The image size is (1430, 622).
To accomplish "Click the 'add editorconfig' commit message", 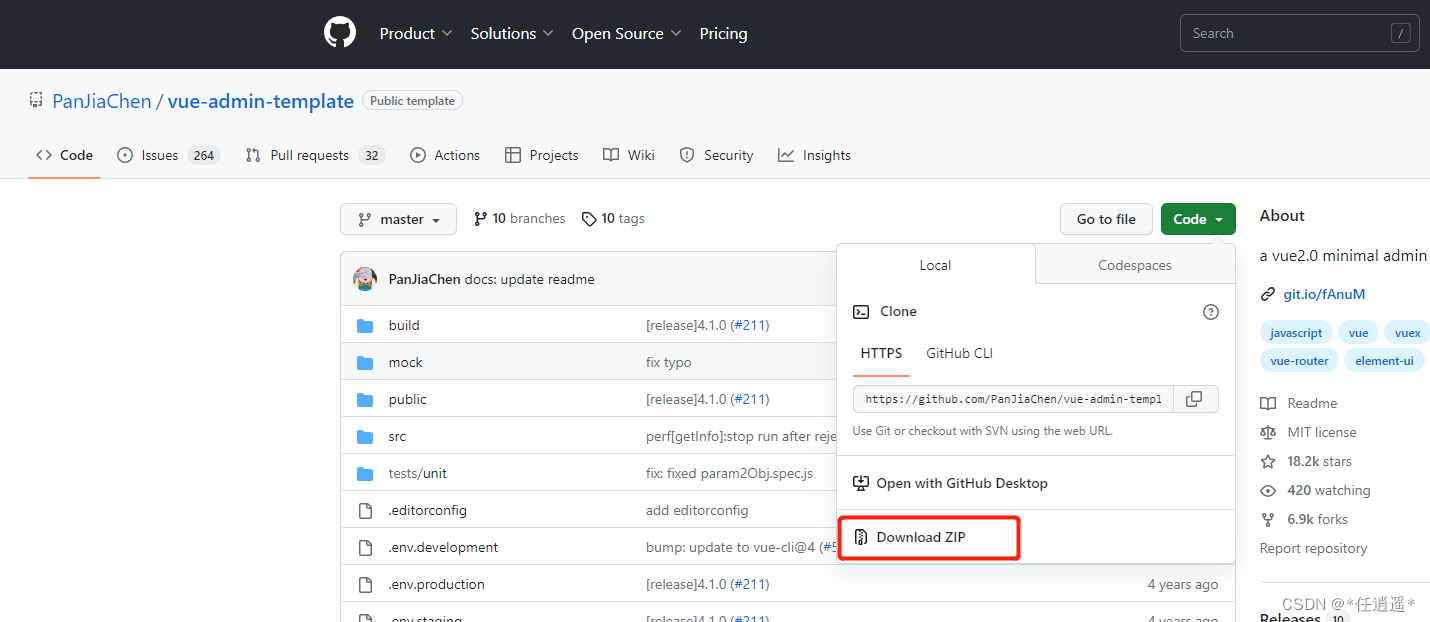I will tap(697, 510).
